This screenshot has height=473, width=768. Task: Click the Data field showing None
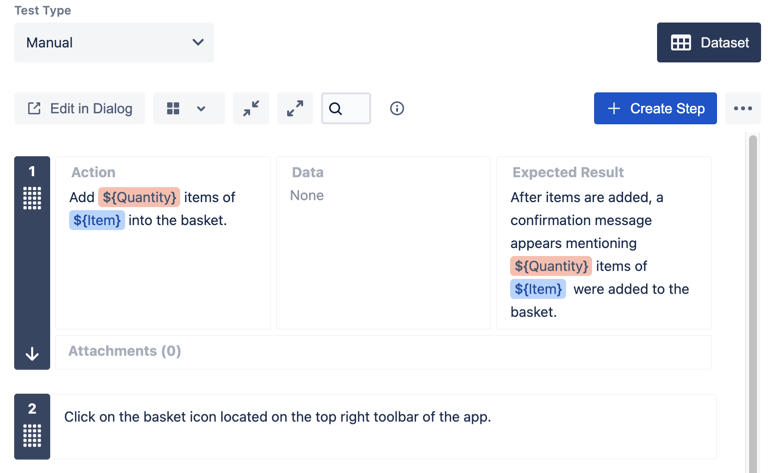coord(384,243)
